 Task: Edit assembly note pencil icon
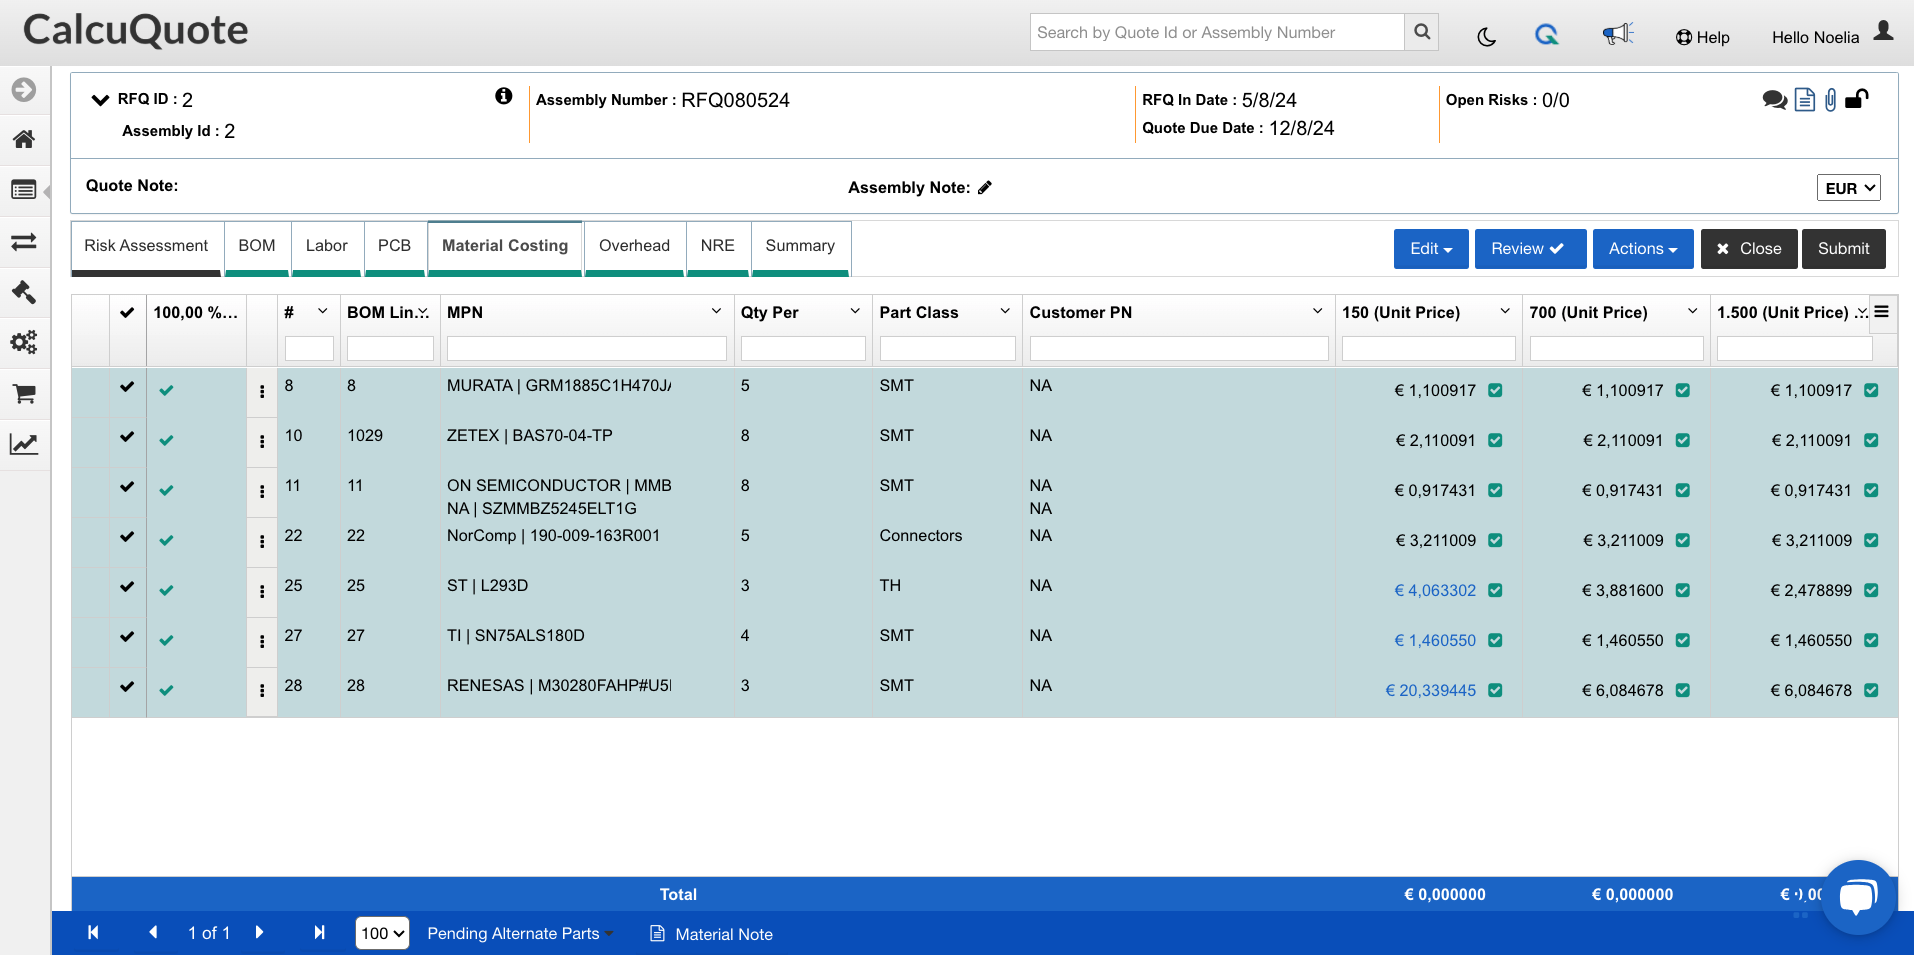(x=985, y=187)
